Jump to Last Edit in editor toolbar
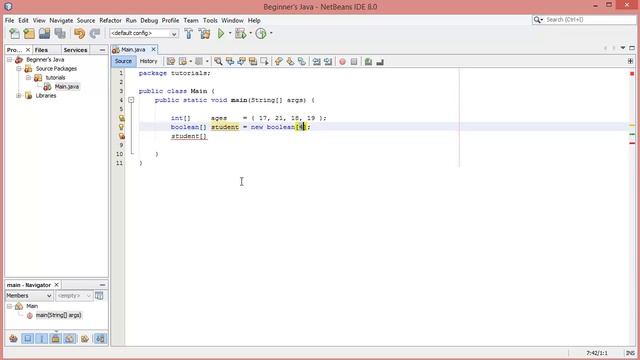Image resolution: width=640 pixels, height=360 pixels. (x=171, y=62)
